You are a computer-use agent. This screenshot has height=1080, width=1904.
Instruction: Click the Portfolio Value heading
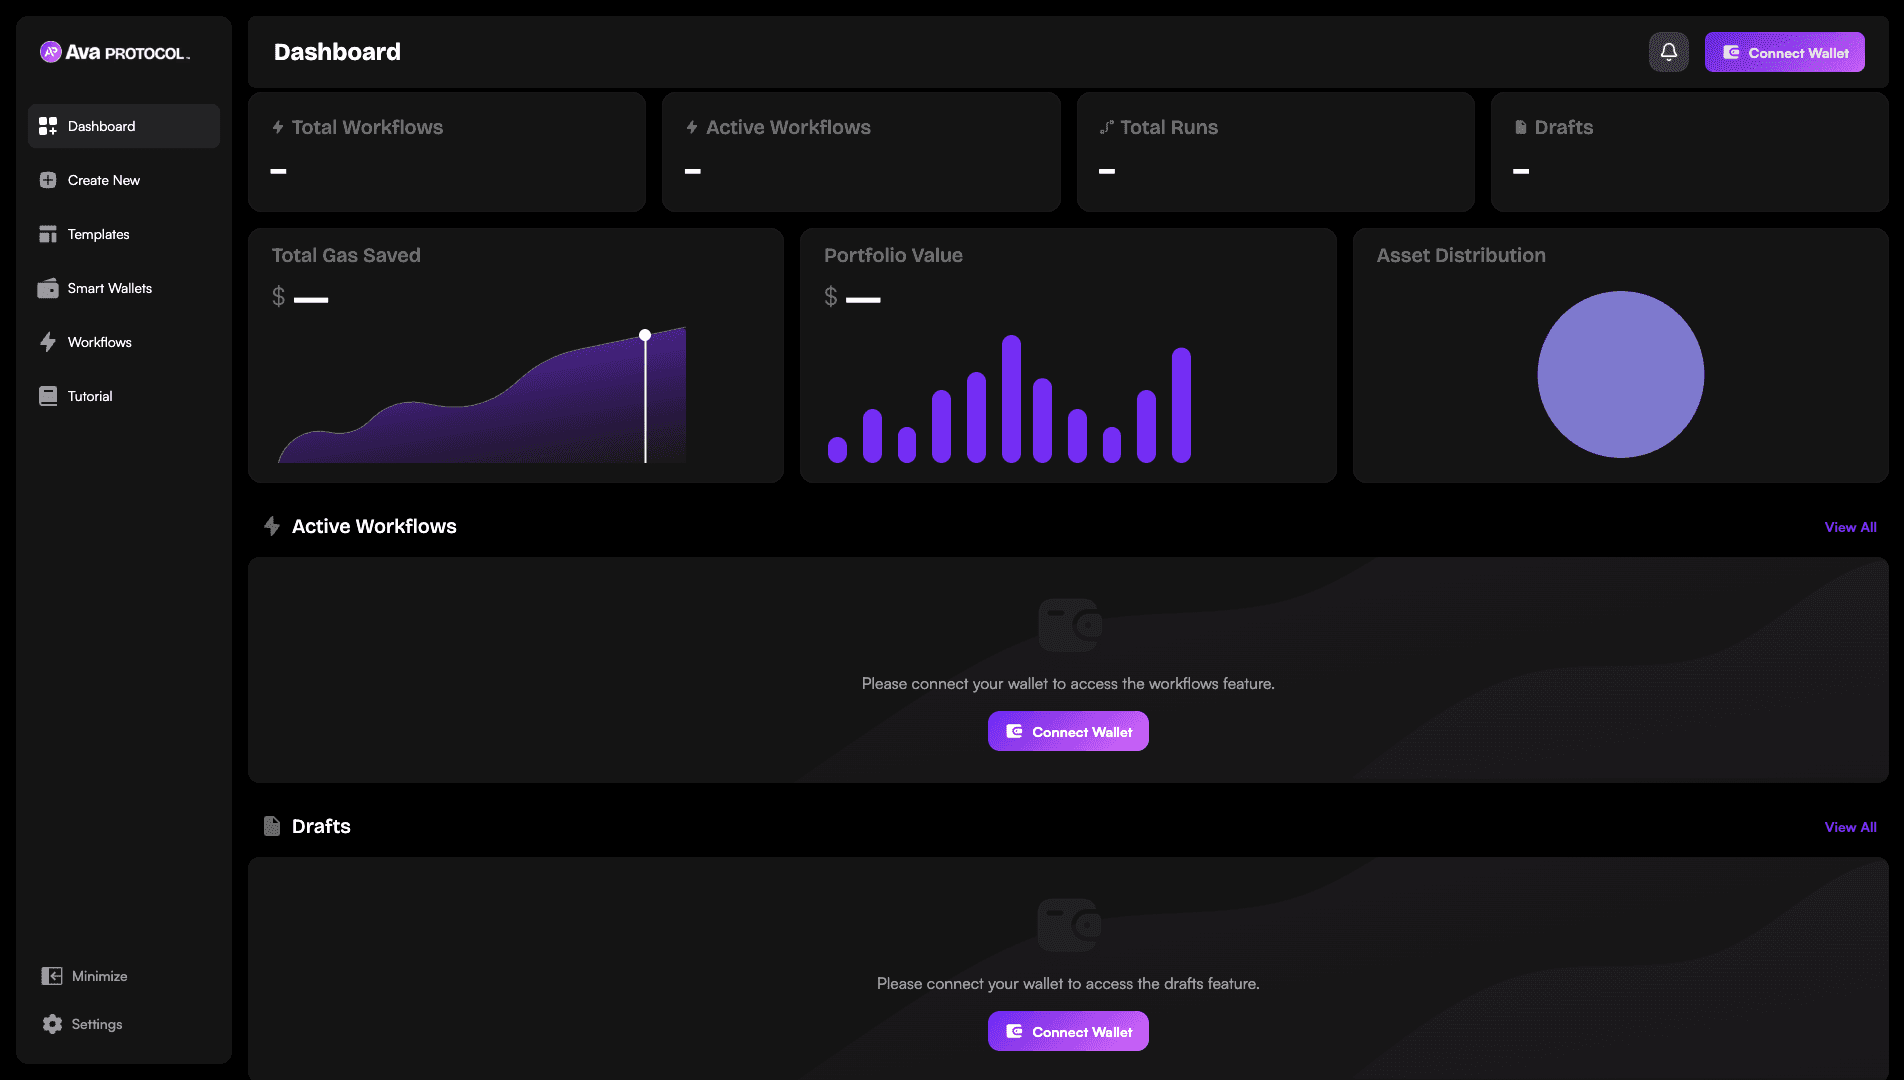tap(893, 255)
